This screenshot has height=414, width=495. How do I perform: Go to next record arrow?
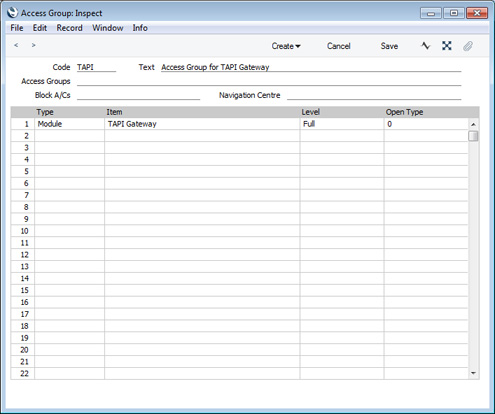(33, 45)
